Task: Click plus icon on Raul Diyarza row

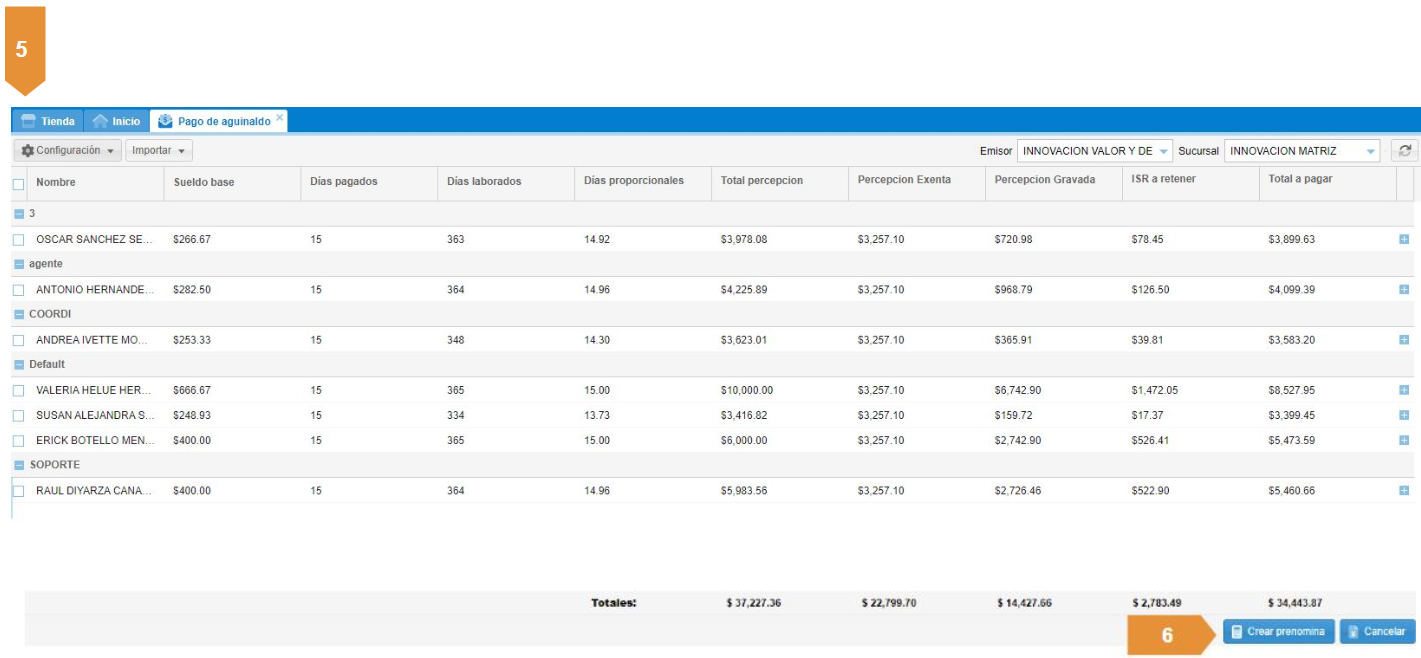Action: 1404,491
